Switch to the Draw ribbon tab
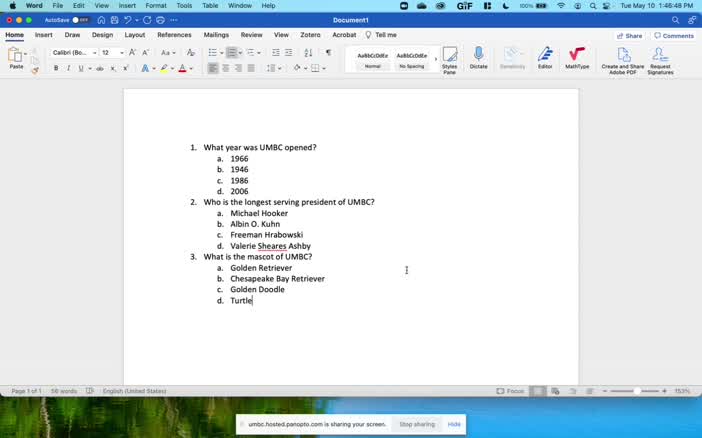 72,35
